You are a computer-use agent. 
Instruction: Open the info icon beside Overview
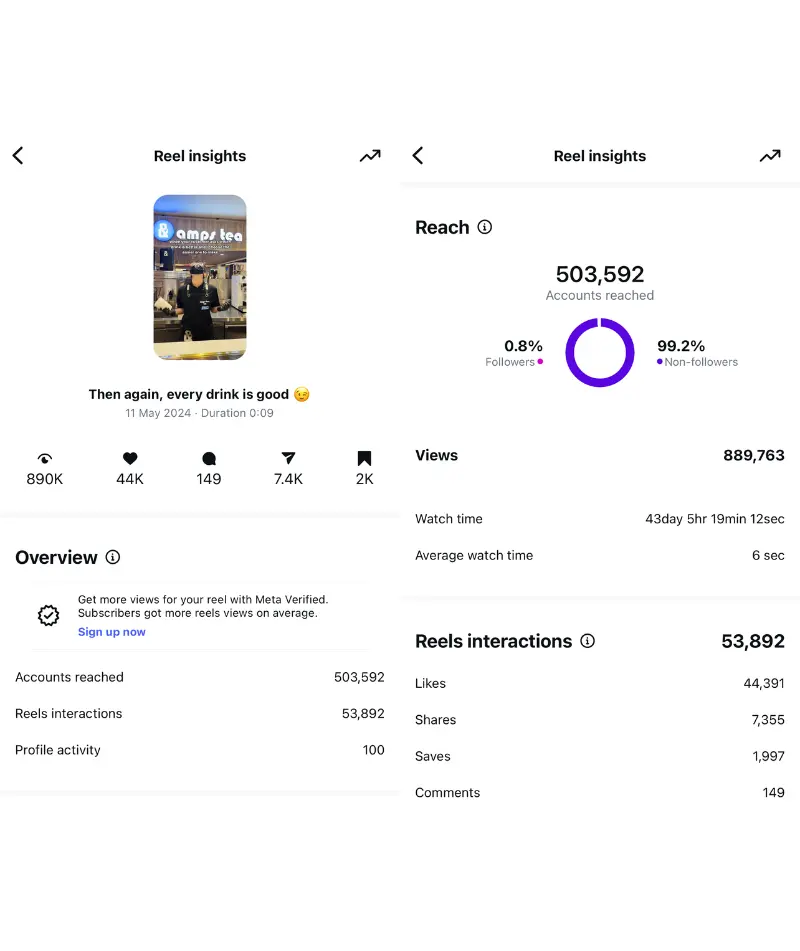[113, 557]
